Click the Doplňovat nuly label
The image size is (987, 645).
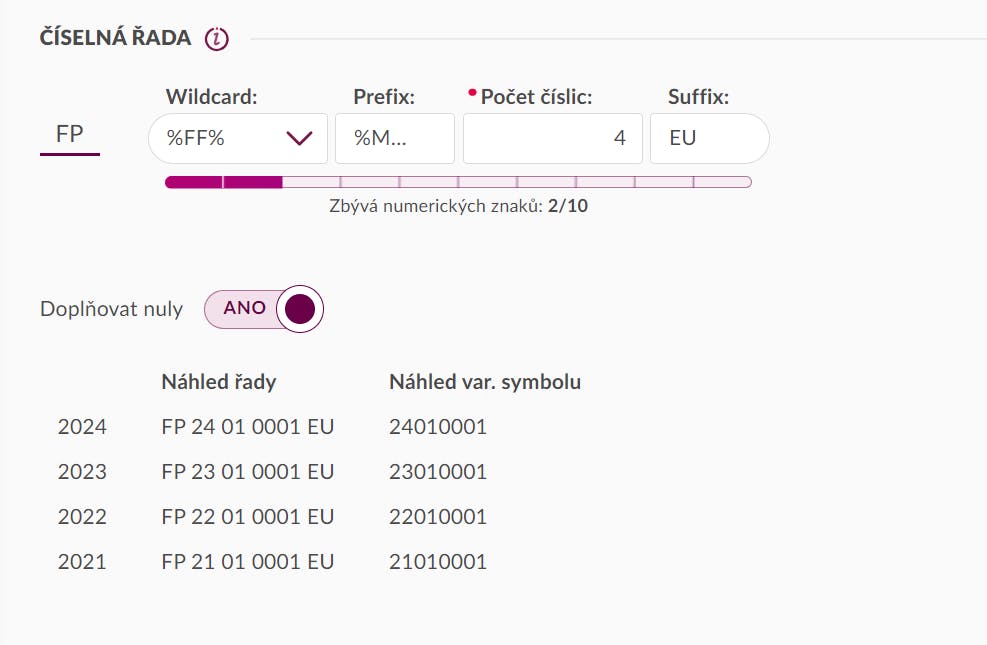[111, 309]
